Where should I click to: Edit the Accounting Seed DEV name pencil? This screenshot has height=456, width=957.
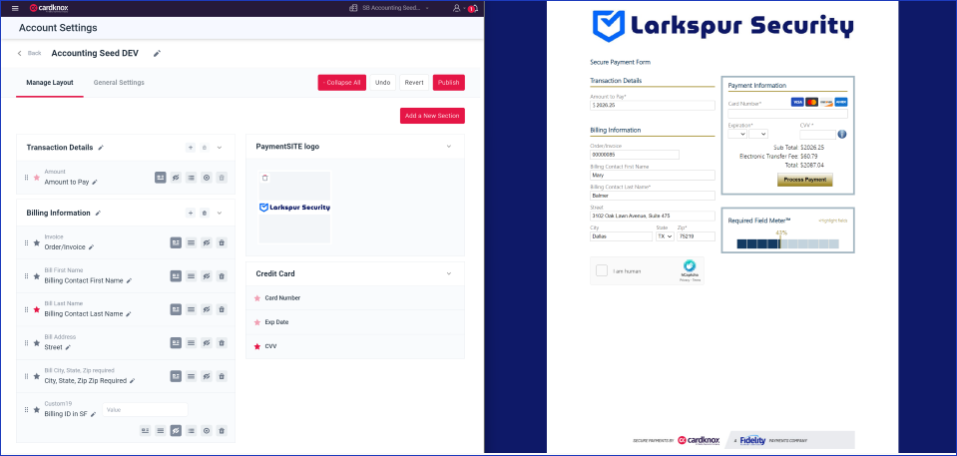(157, 54)
